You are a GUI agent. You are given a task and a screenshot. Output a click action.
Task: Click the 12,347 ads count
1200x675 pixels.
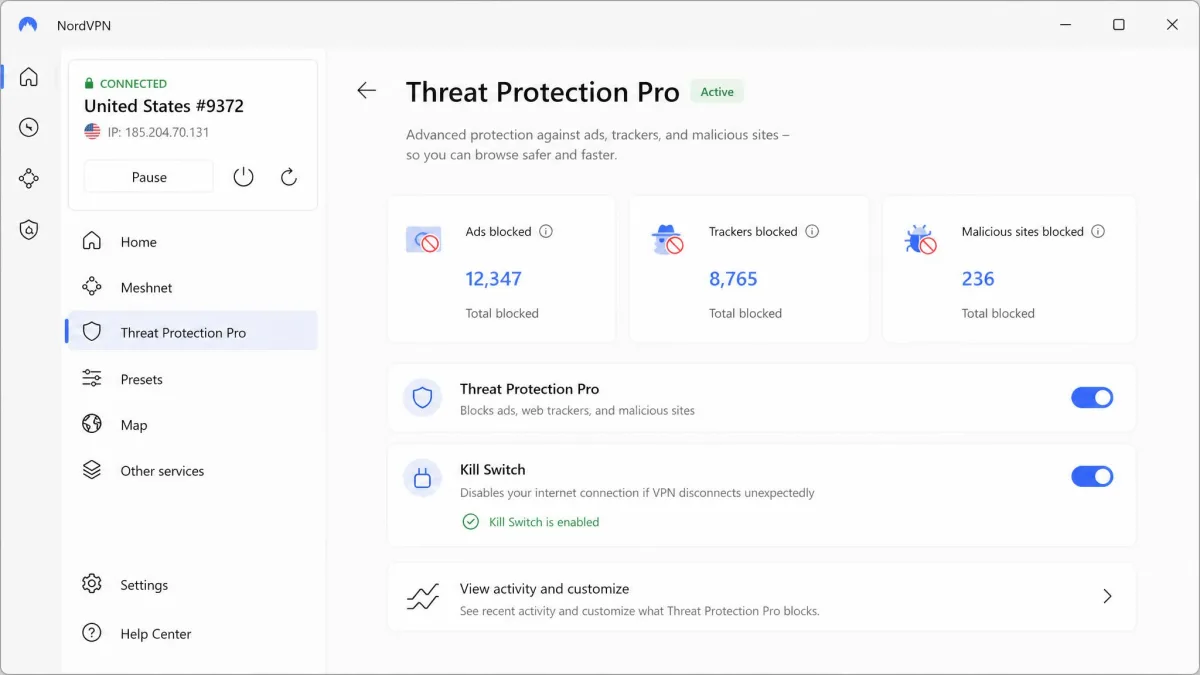pyautogui.click(x=494, y=279)
